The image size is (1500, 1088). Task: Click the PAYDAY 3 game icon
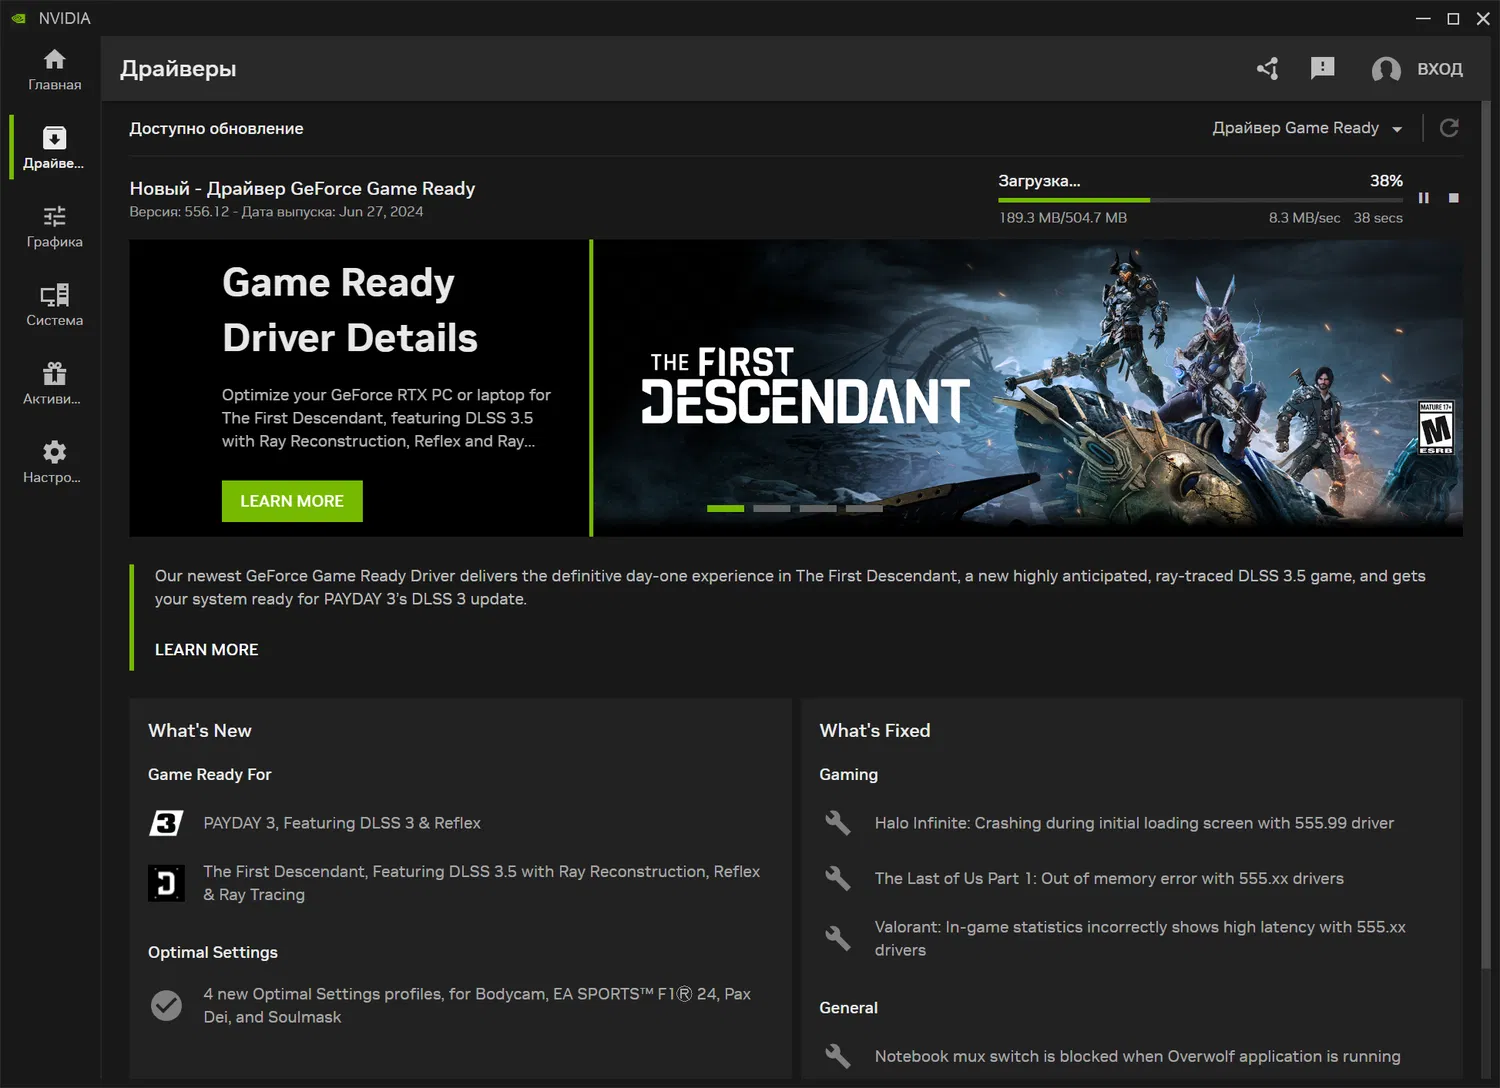166,823
